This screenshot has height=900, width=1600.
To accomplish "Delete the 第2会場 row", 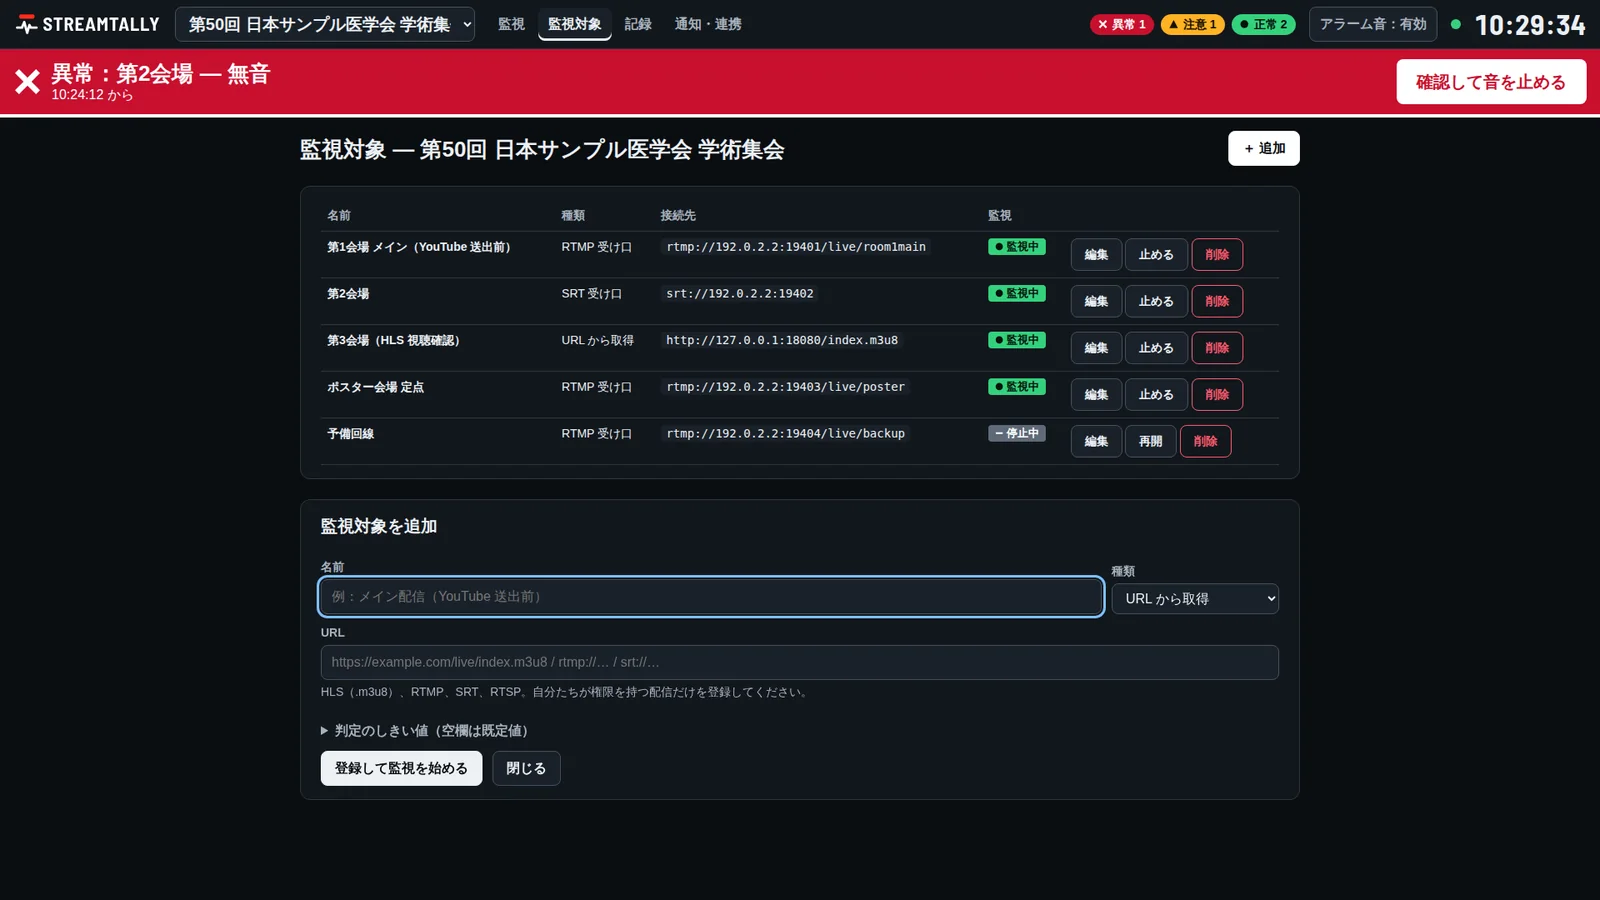I will pos(1217,301).
